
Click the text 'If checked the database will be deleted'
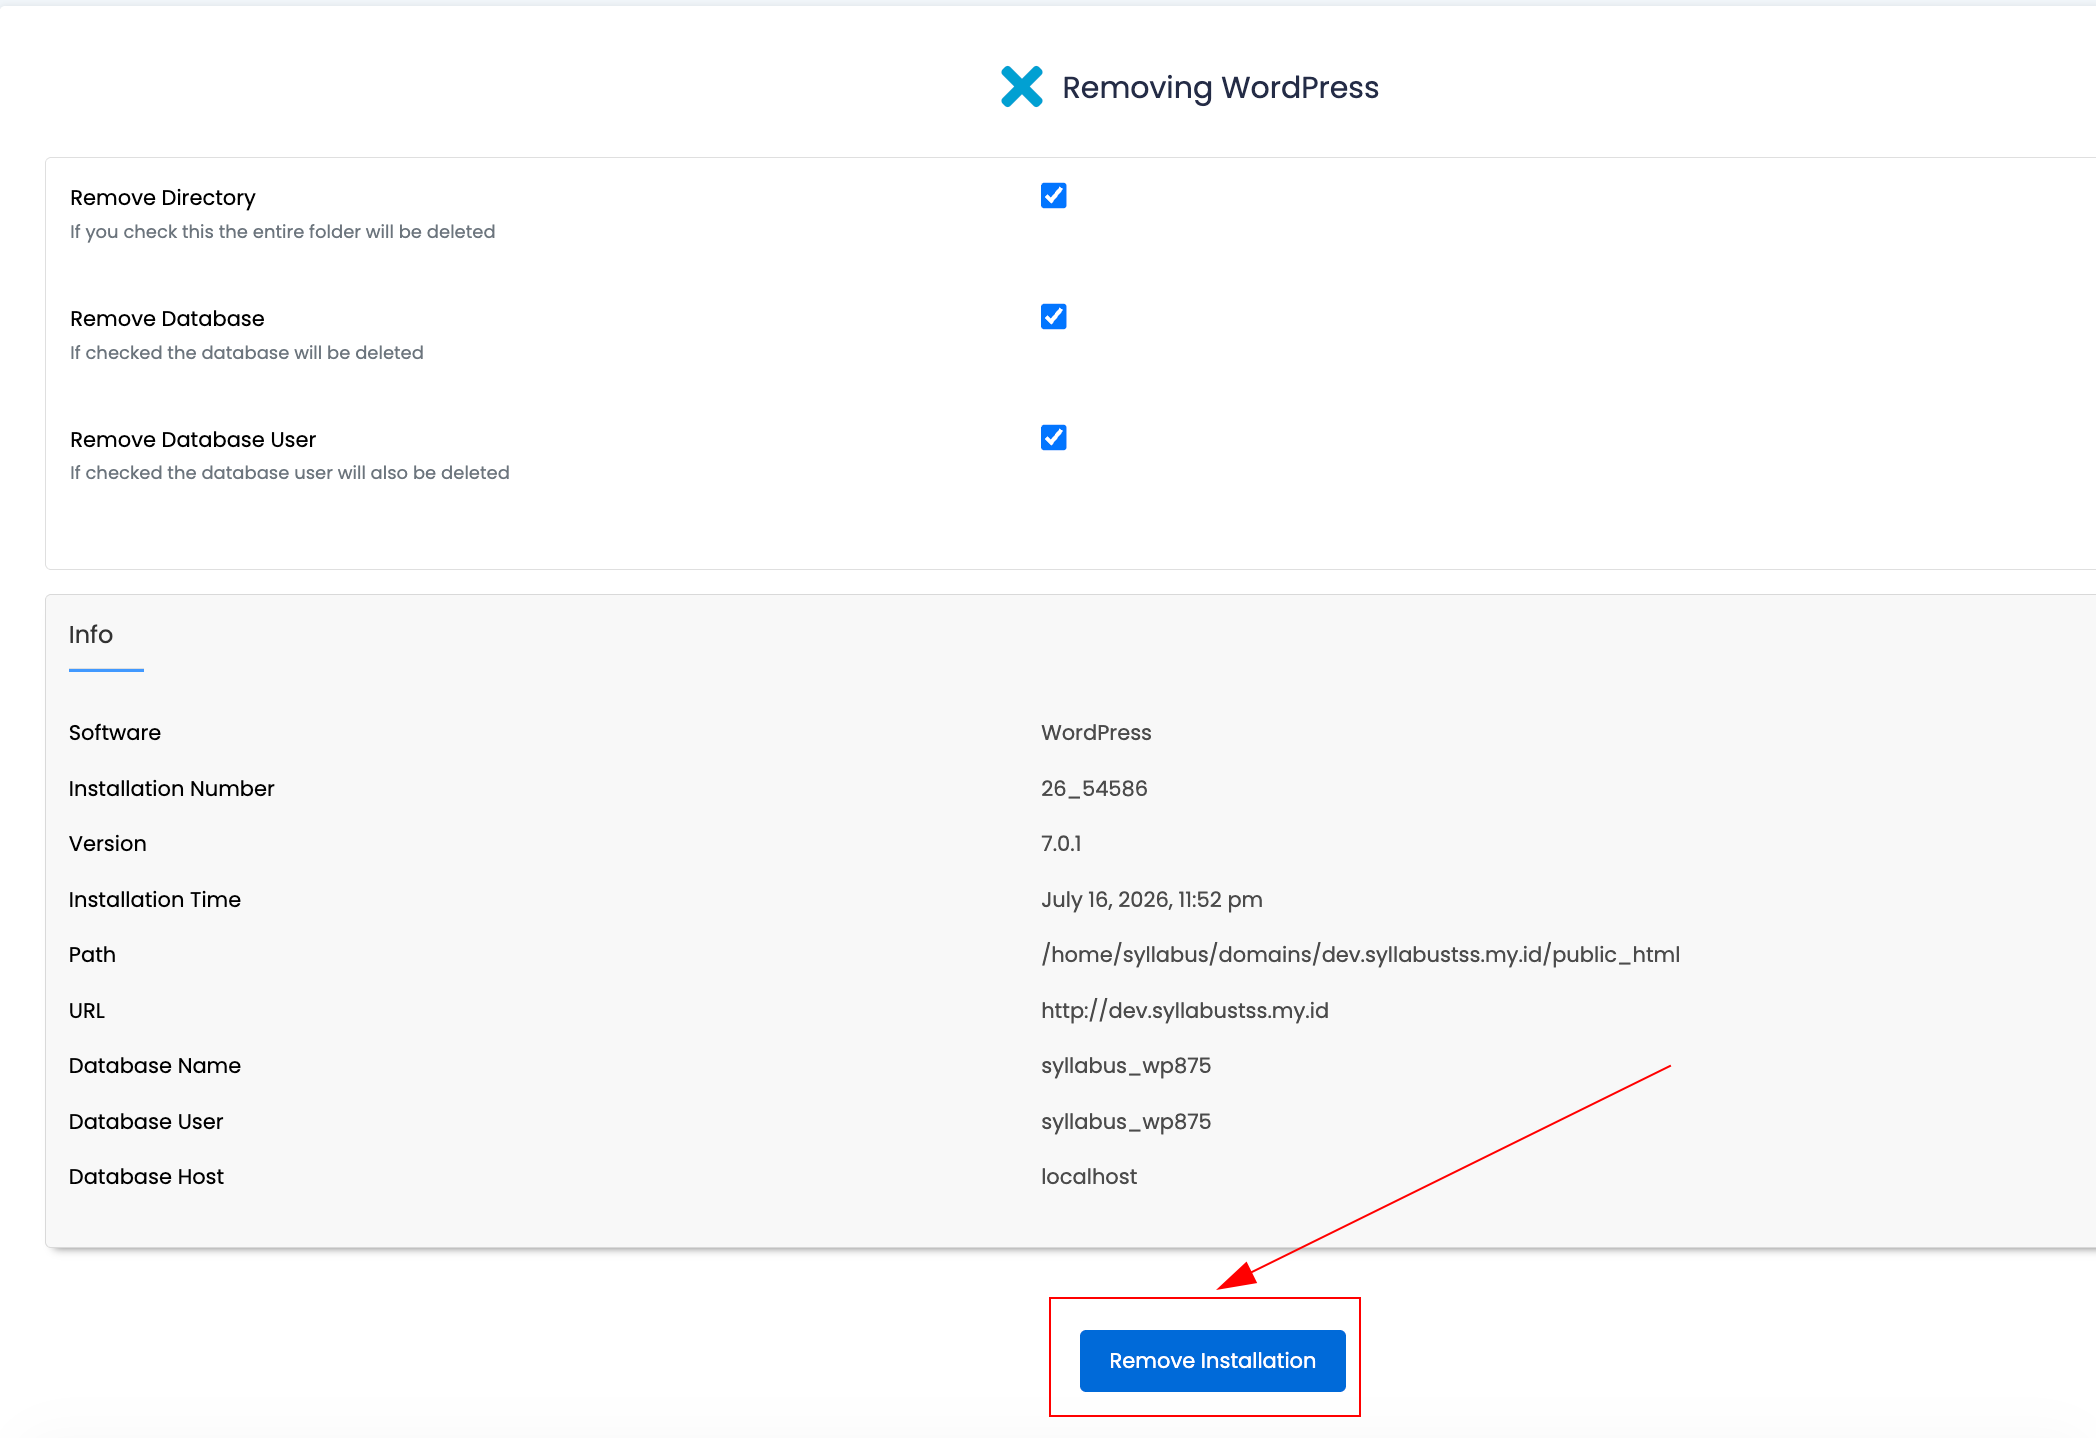247,353
